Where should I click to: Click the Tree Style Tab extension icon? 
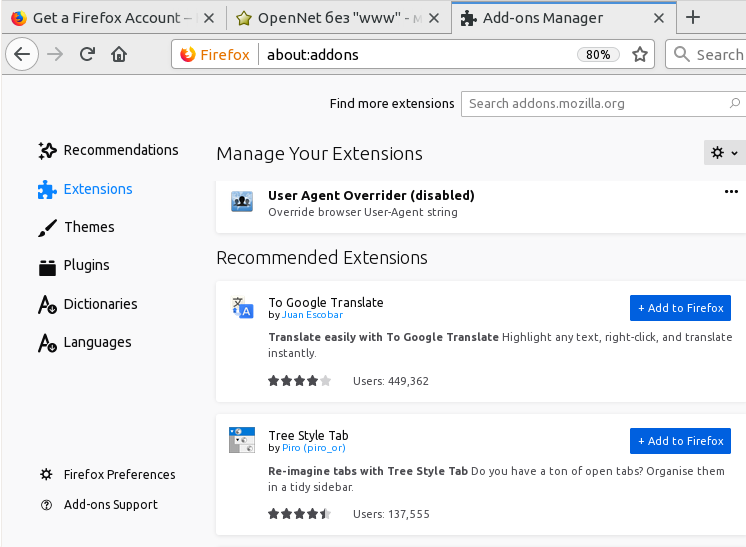coord(242,440)
